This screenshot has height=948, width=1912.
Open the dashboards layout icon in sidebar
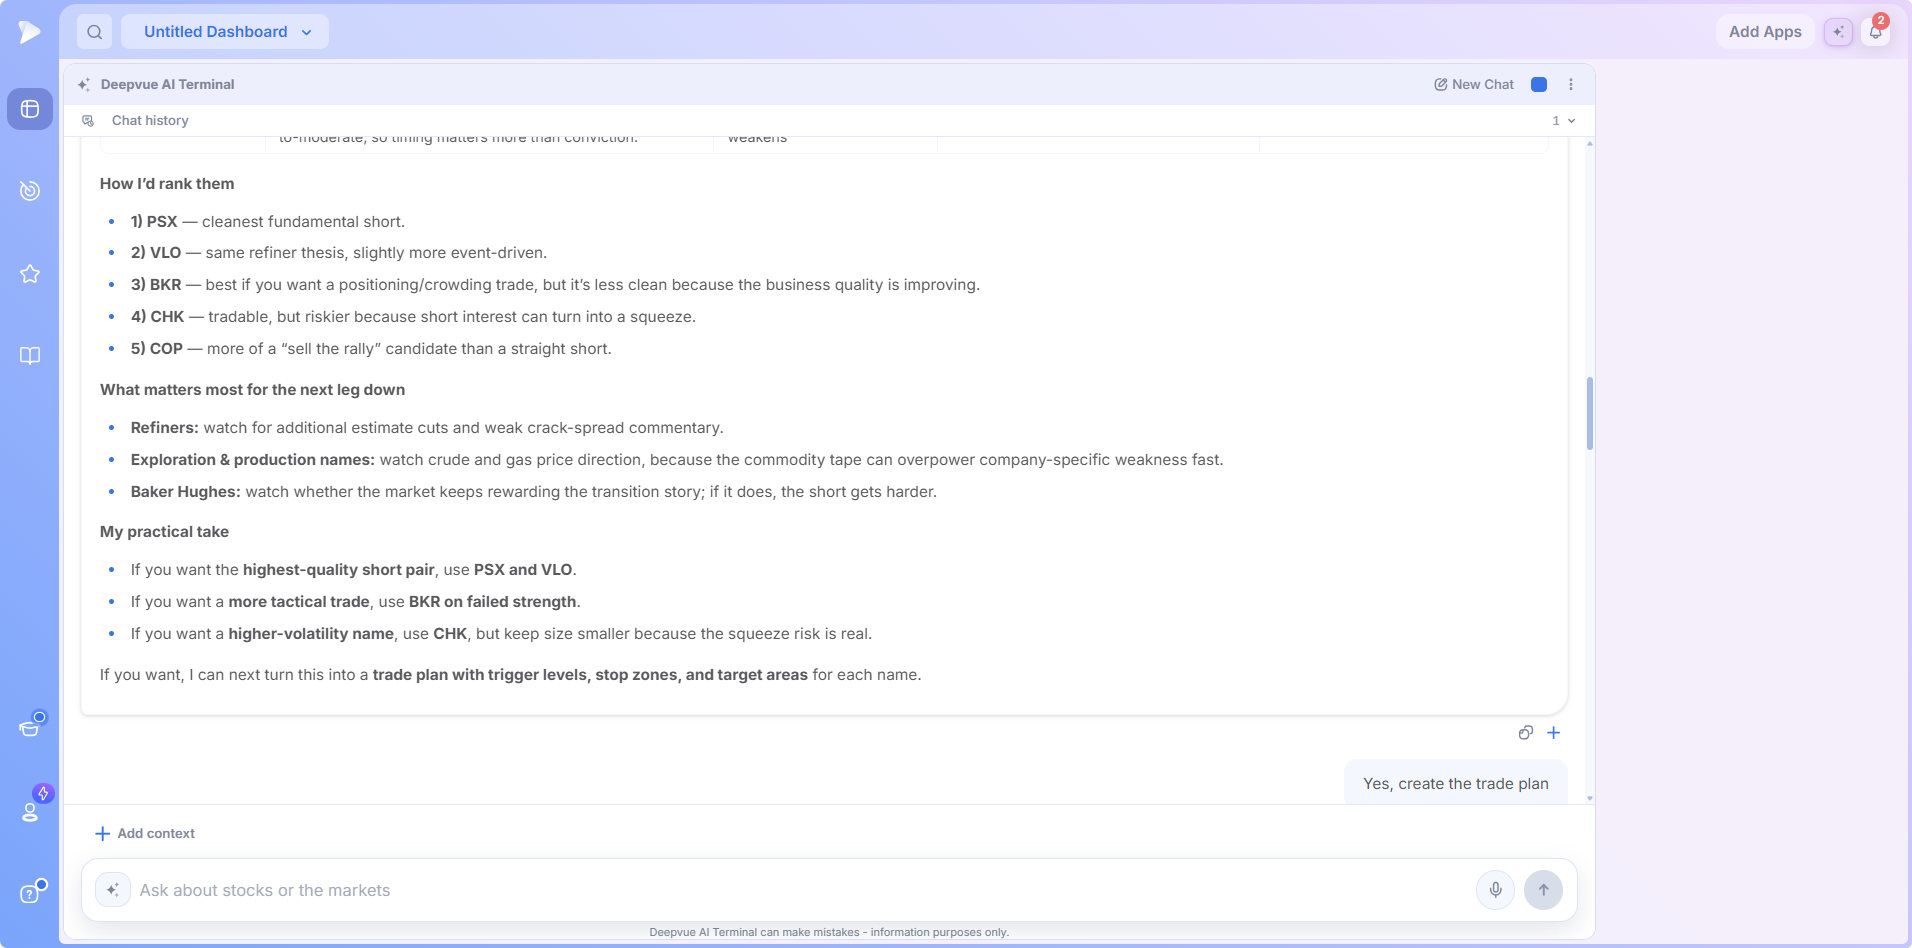click(30, 109)
